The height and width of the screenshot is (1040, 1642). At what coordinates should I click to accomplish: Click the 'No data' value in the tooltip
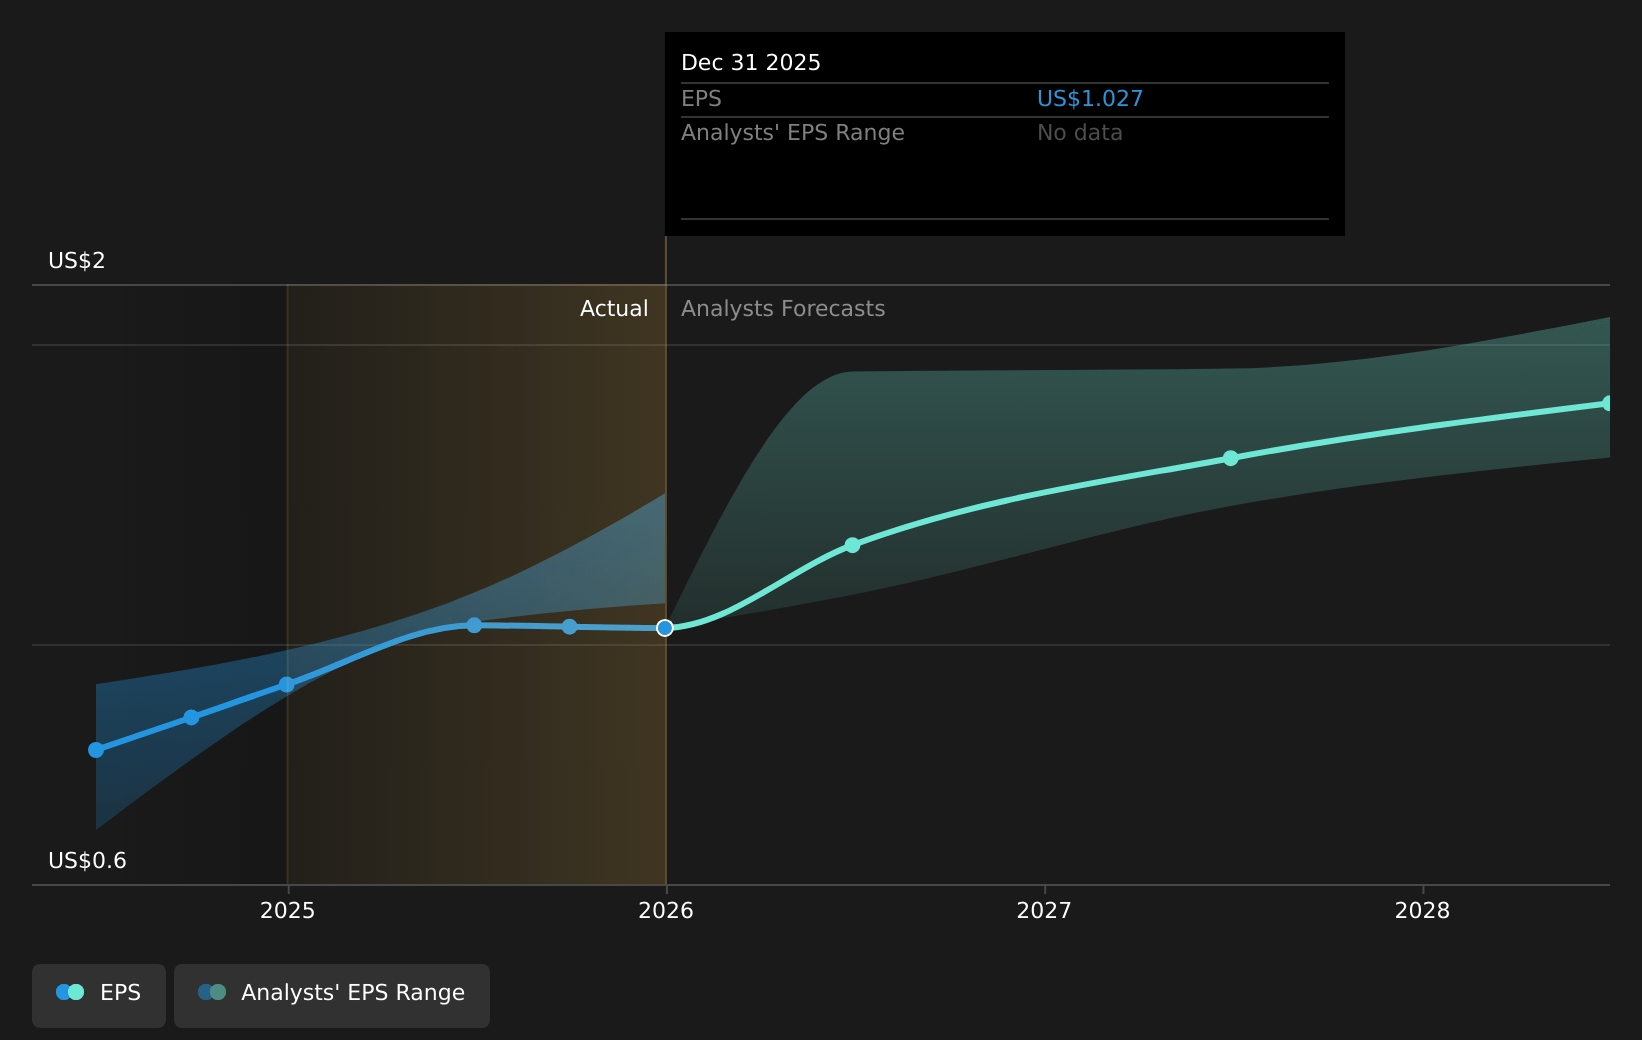[1079, 133]
